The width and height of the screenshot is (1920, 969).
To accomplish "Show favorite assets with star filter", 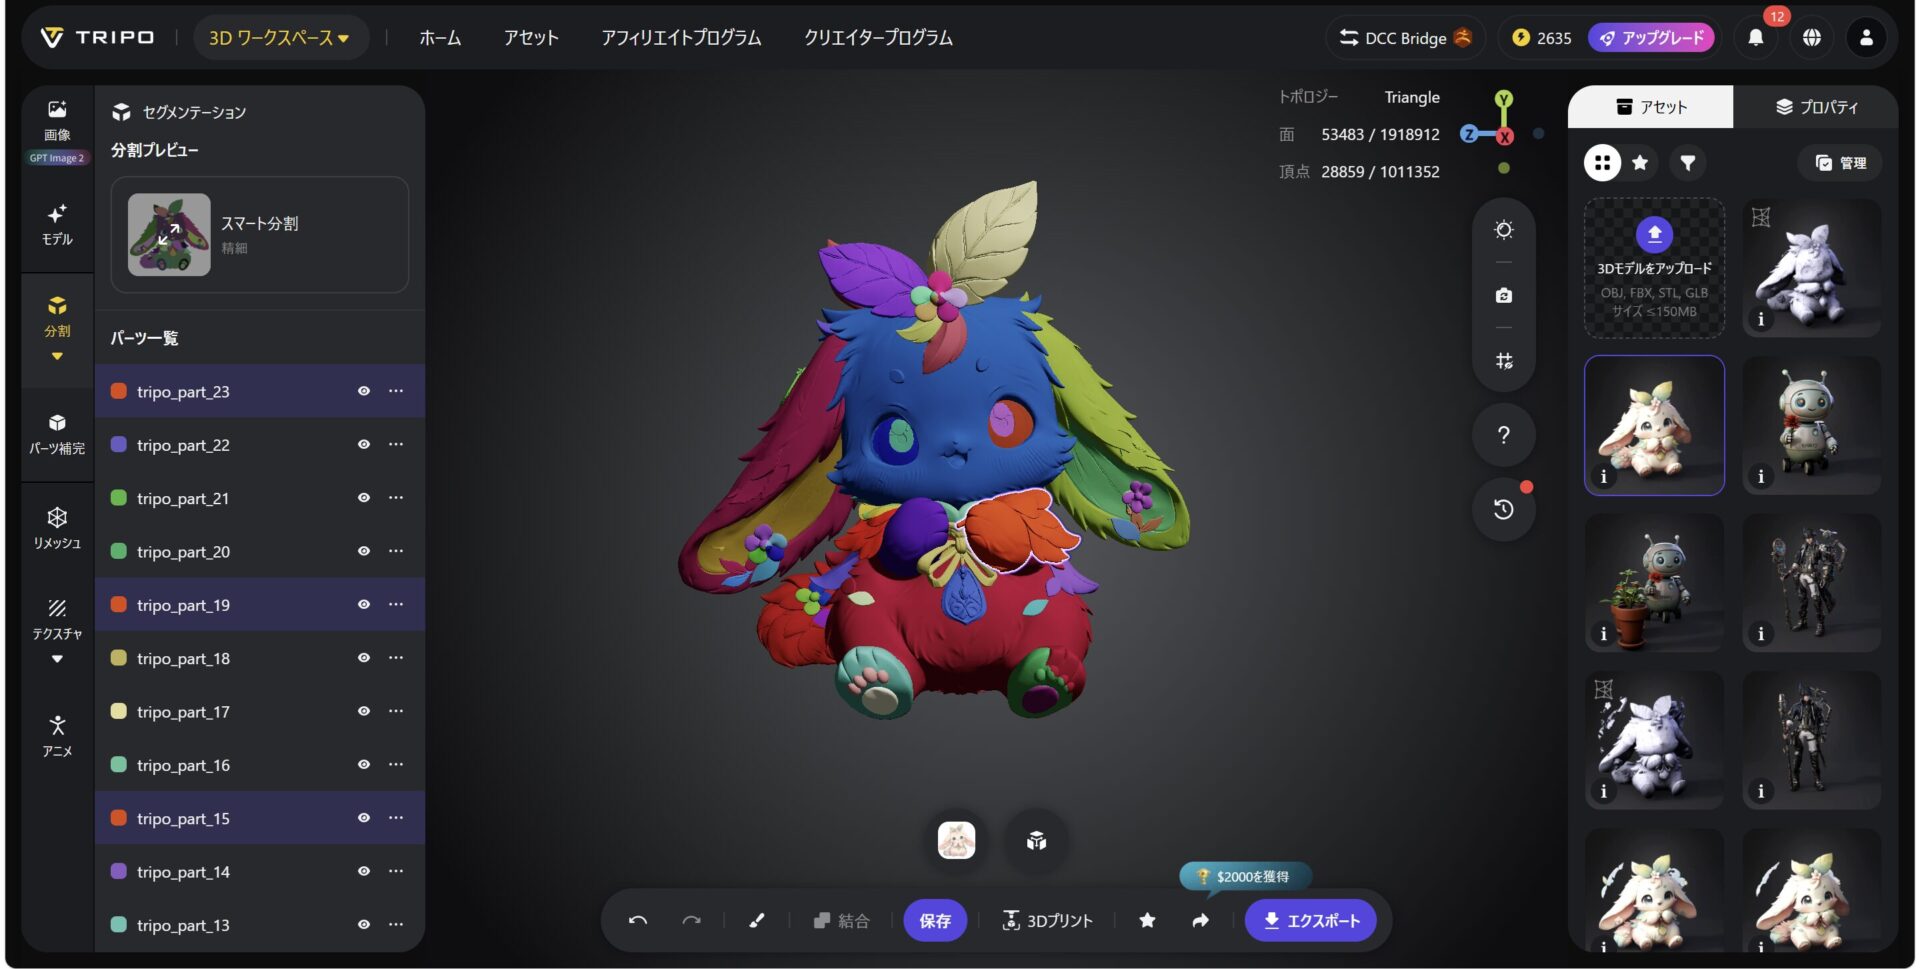I will click(x=1640, y=162).
